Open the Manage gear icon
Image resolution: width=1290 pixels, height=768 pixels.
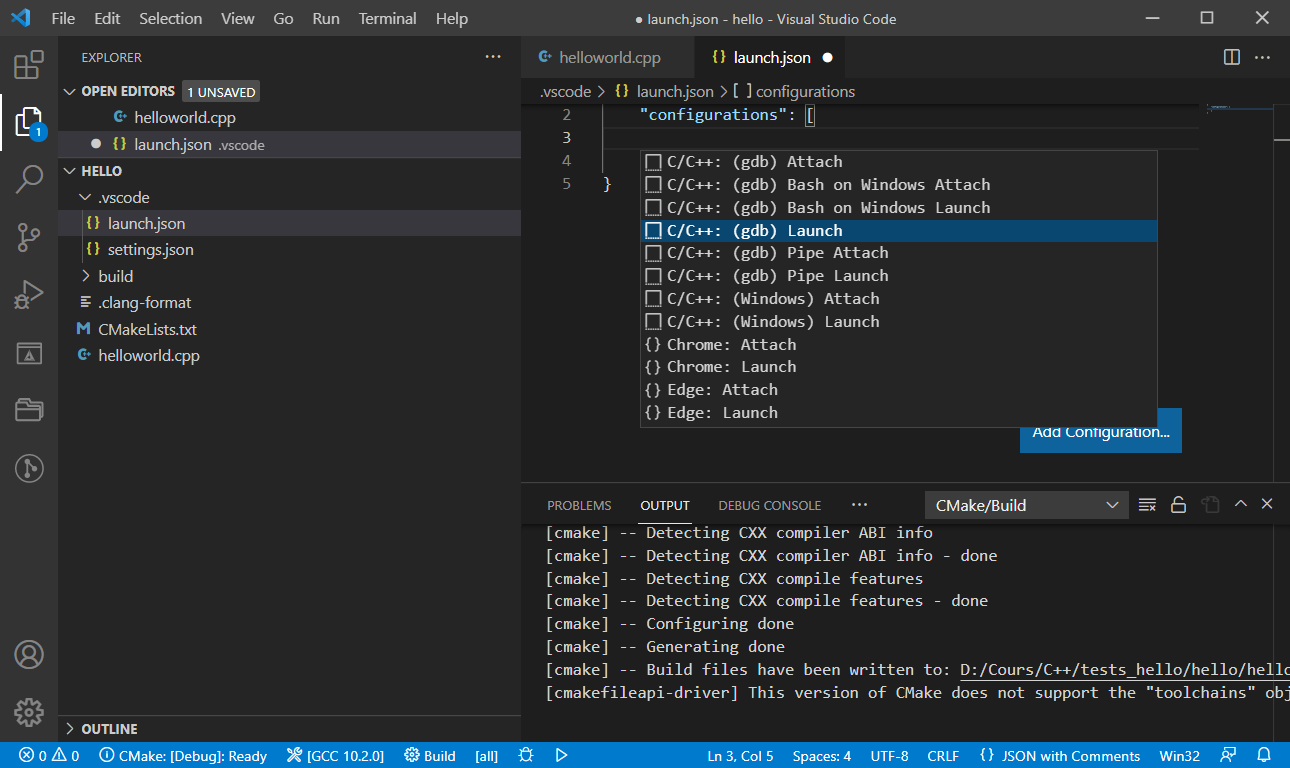coord(29,712)
